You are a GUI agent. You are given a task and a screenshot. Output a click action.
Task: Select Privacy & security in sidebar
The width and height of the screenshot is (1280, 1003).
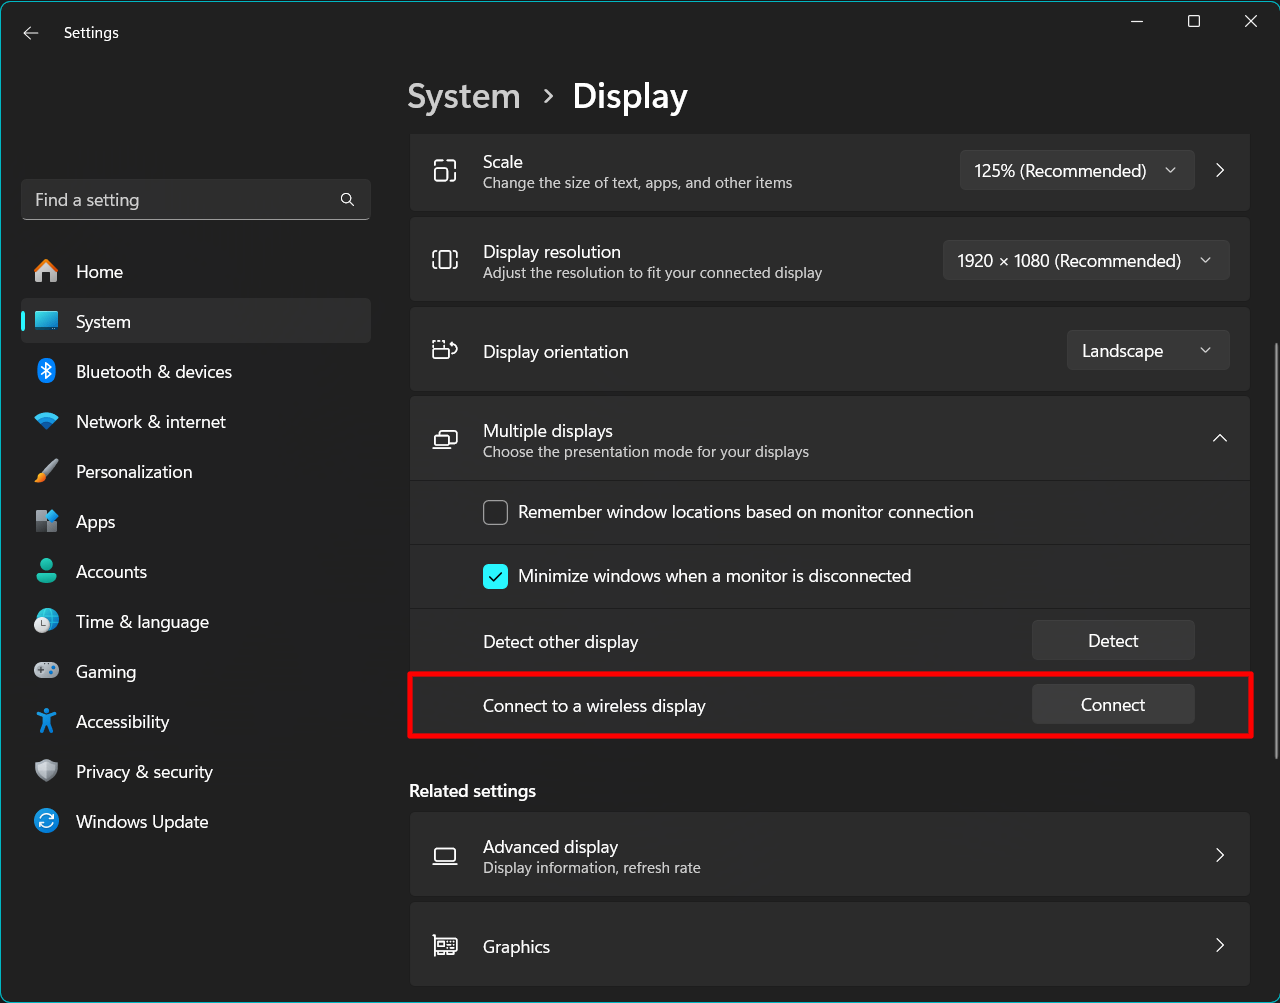pyautogui.click(x=196, y=771)
